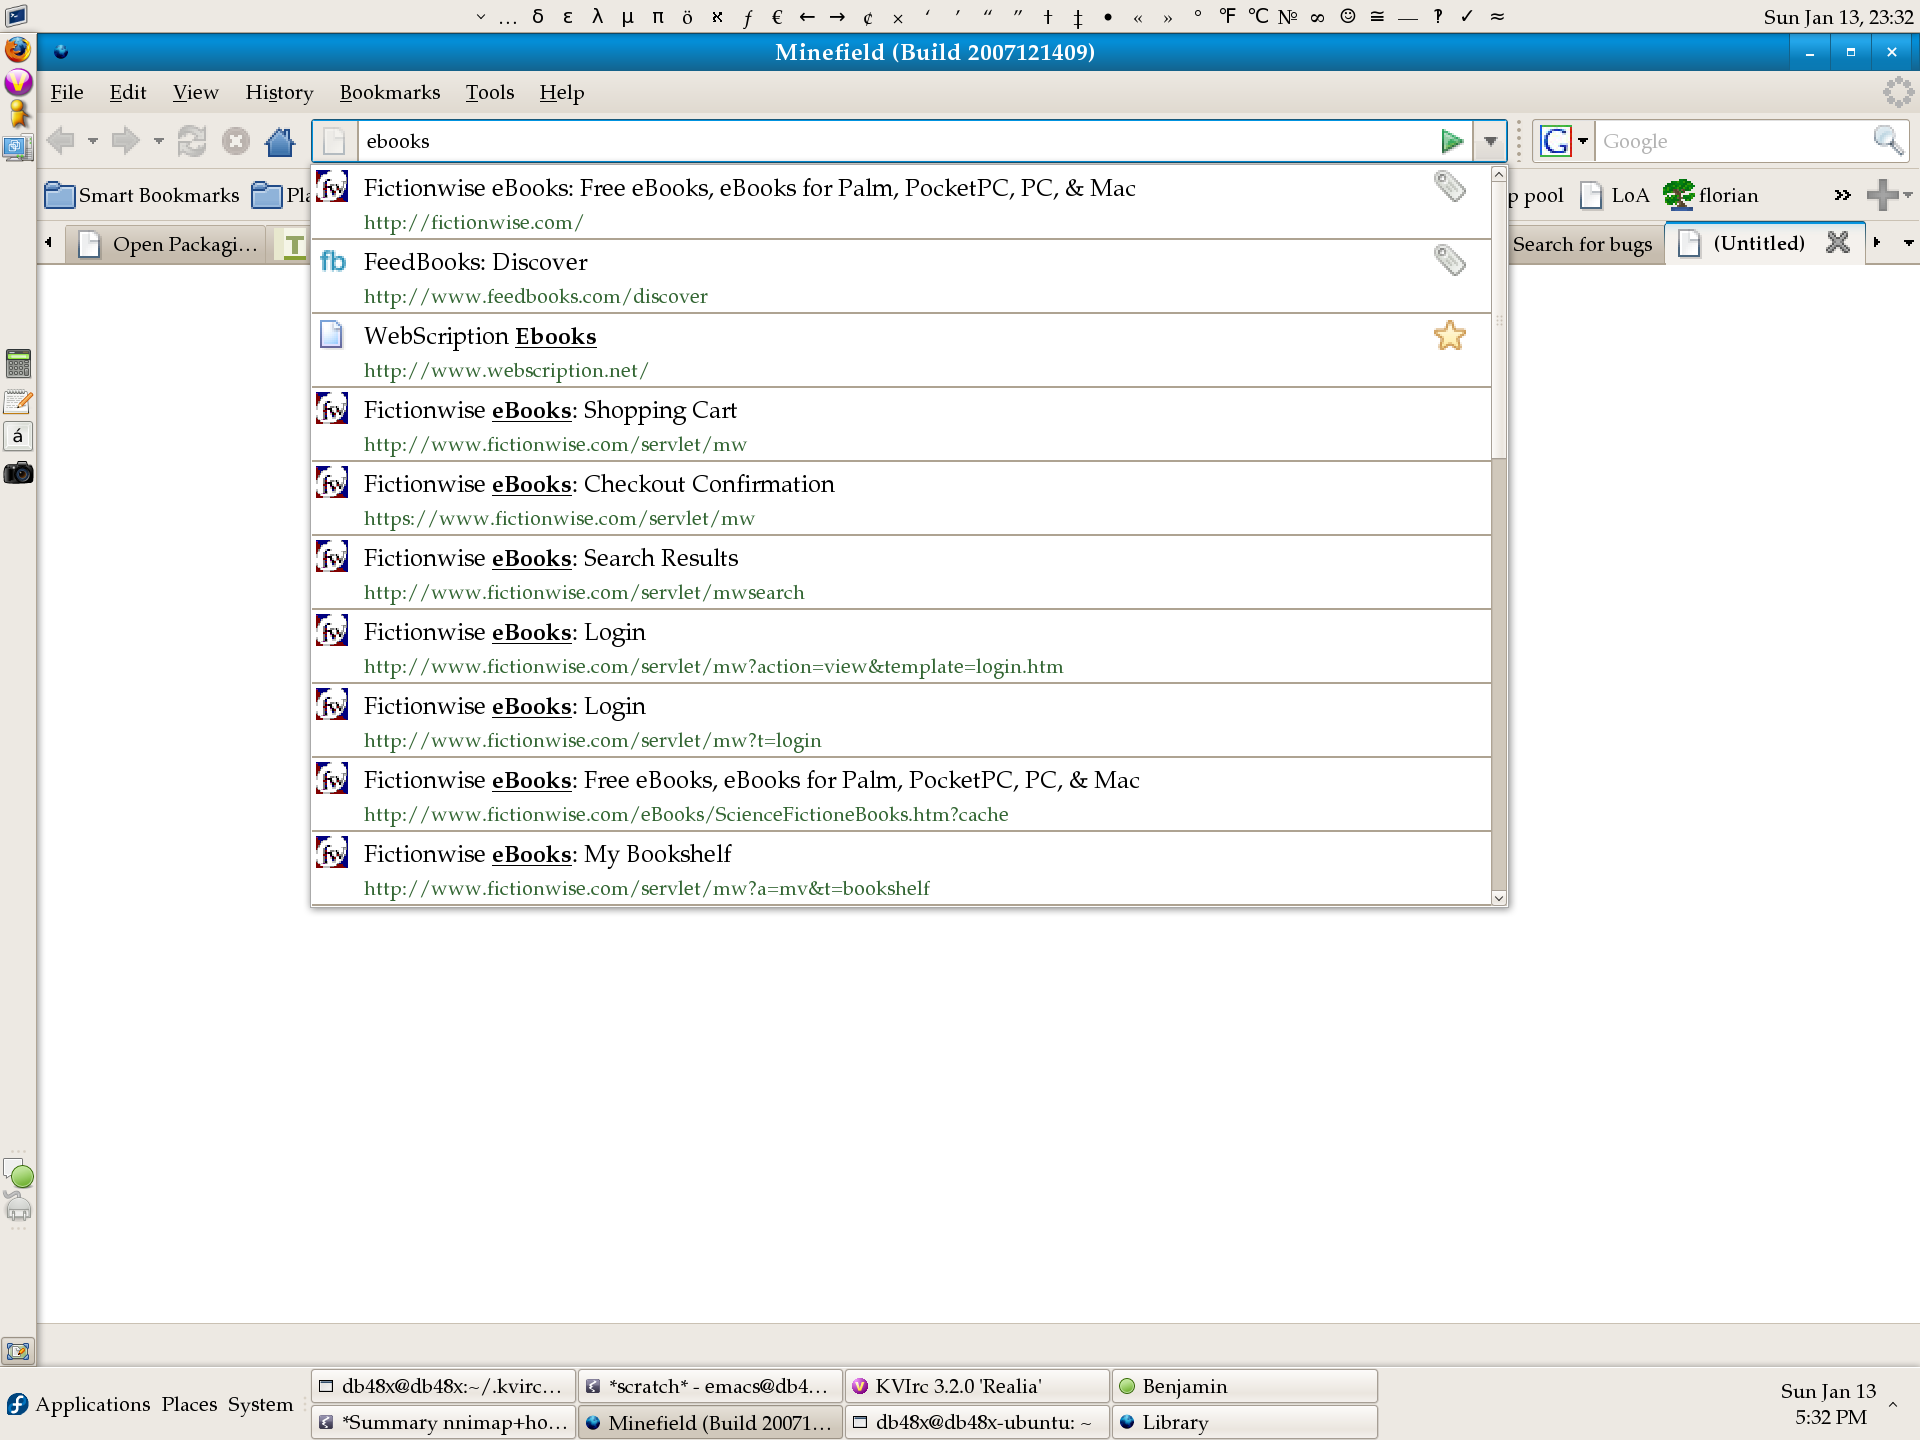Click the FeedBooks 'fb' favicon

tap(332, 261)
